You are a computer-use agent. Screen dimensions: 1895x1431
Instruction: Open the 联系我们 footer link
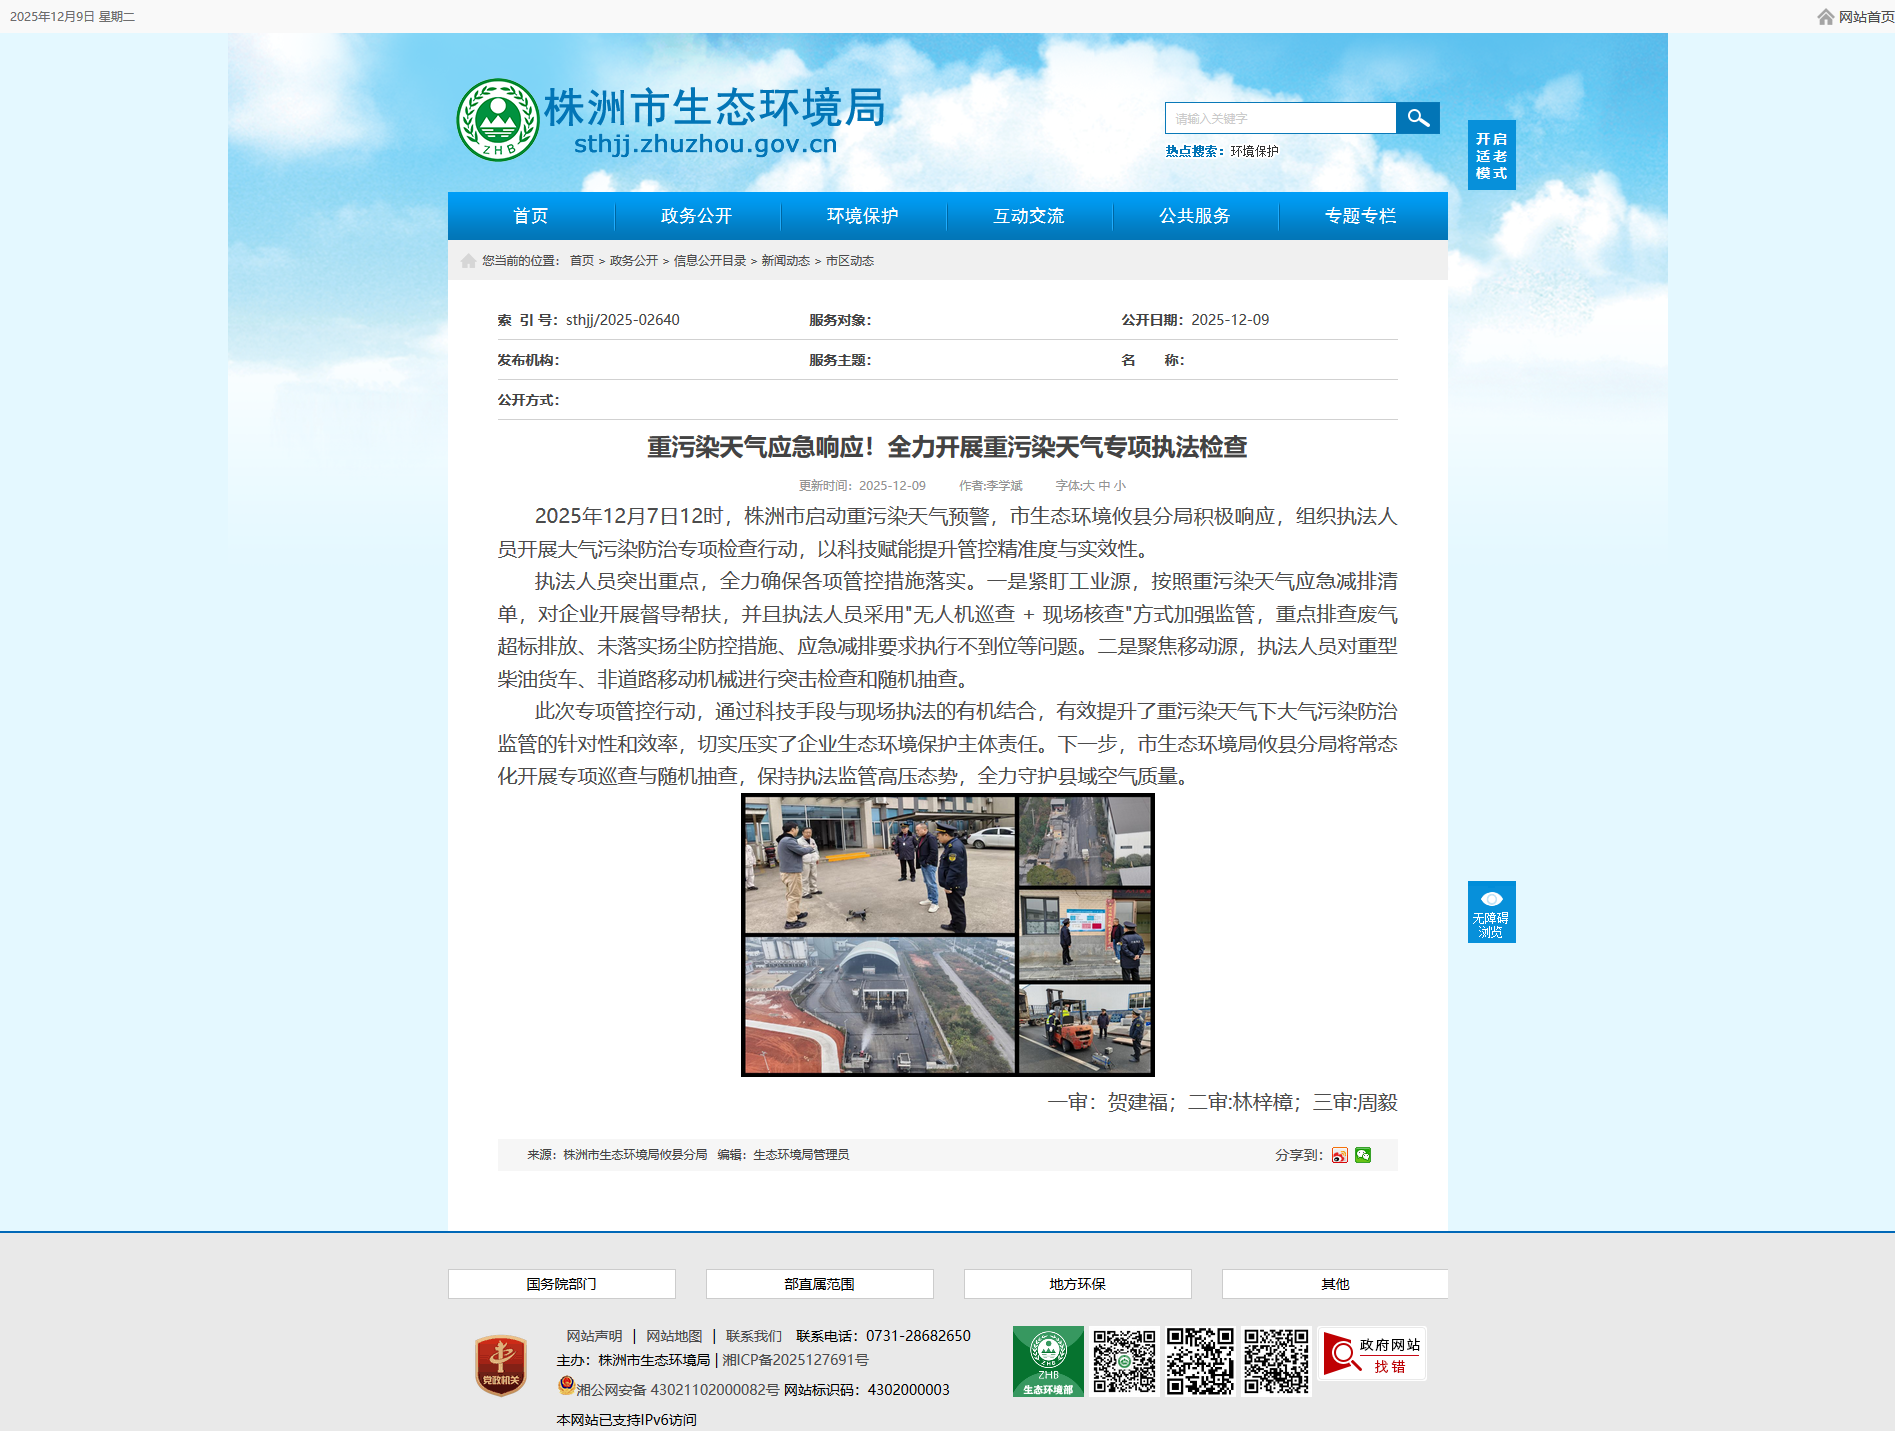pyautogui.click(x=753, y=1336)
